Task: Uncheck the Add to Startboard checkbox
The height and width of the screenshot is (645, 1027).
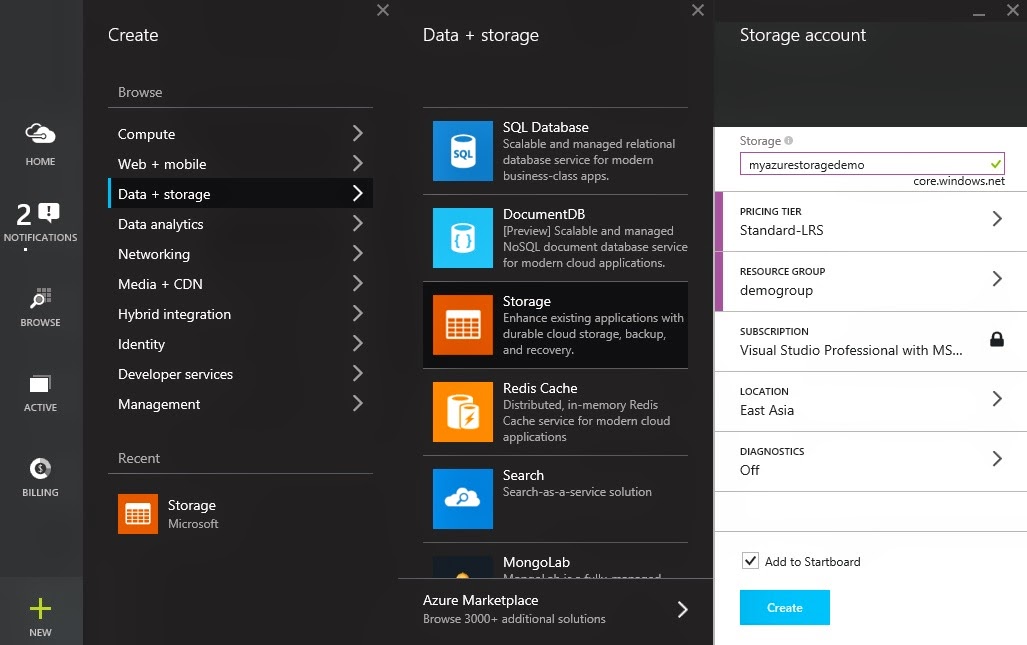Action: coord(751,561)
